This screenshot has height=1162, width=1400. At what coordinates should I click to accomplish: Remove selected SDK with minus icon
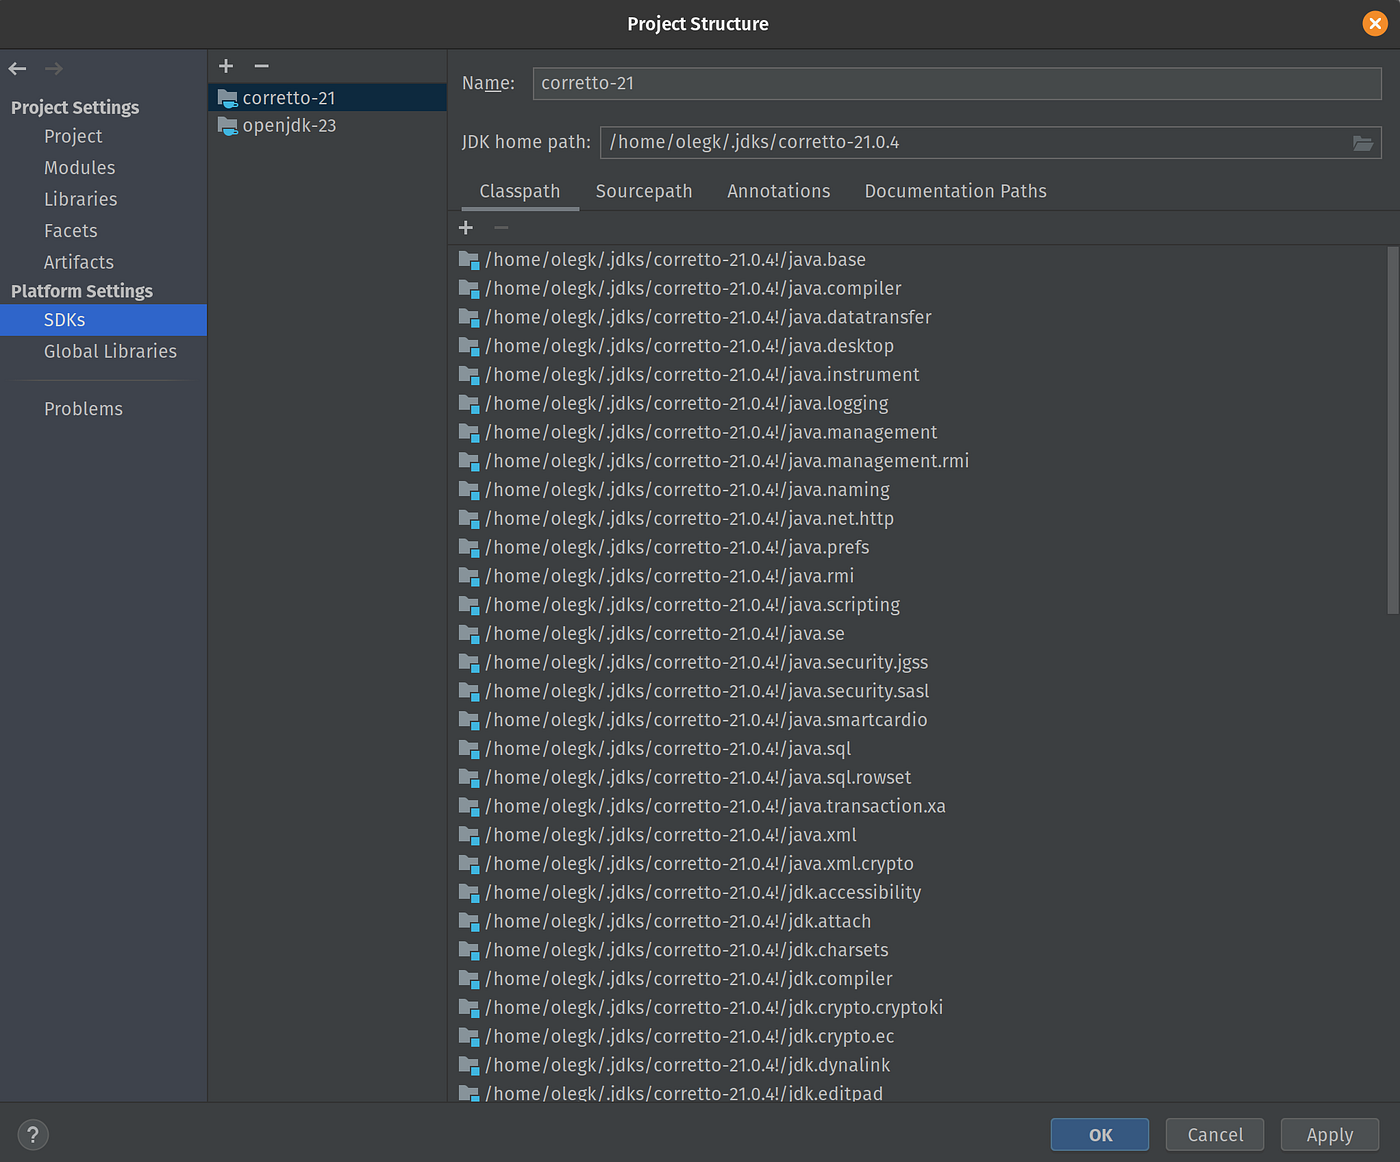pos(262,66)
